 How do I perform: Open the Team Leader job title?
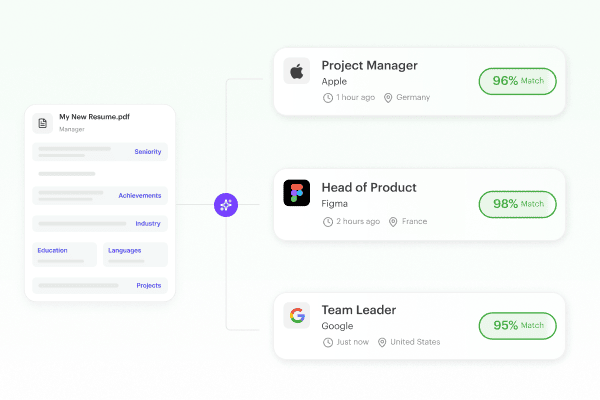click(x=359, y=310)
